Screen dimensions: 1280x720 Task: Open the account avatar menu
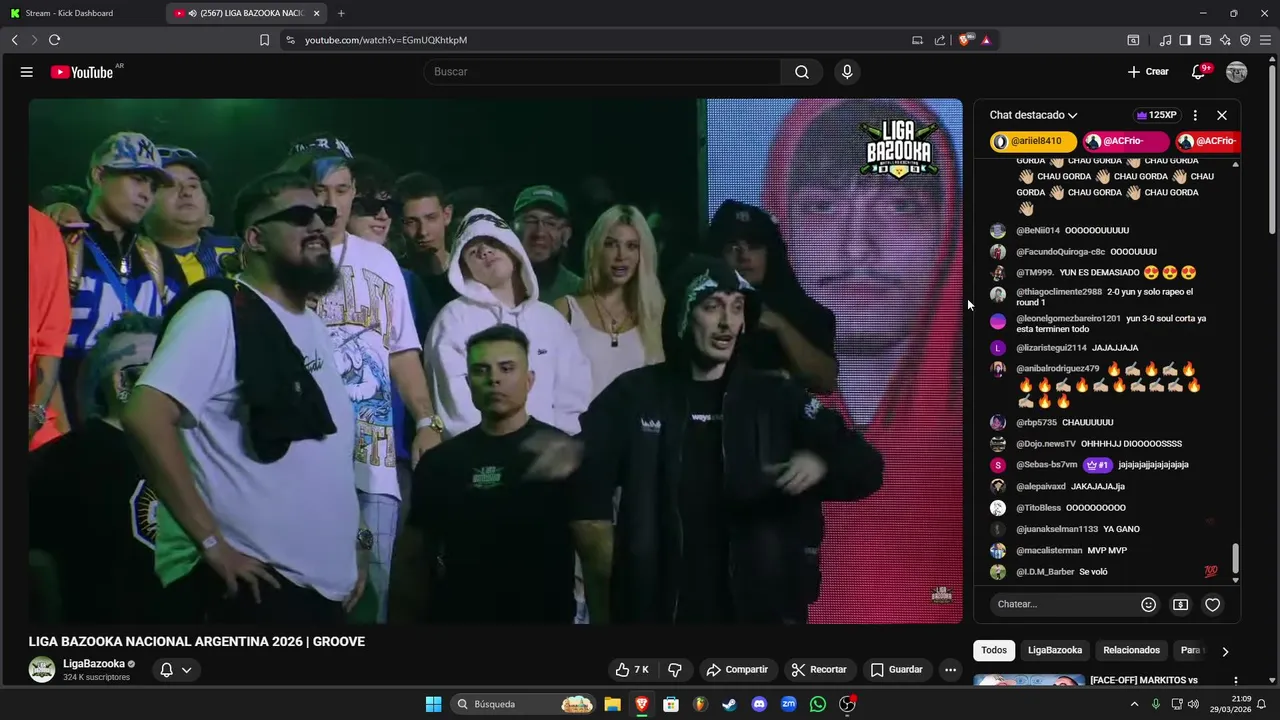point(1237,72)
